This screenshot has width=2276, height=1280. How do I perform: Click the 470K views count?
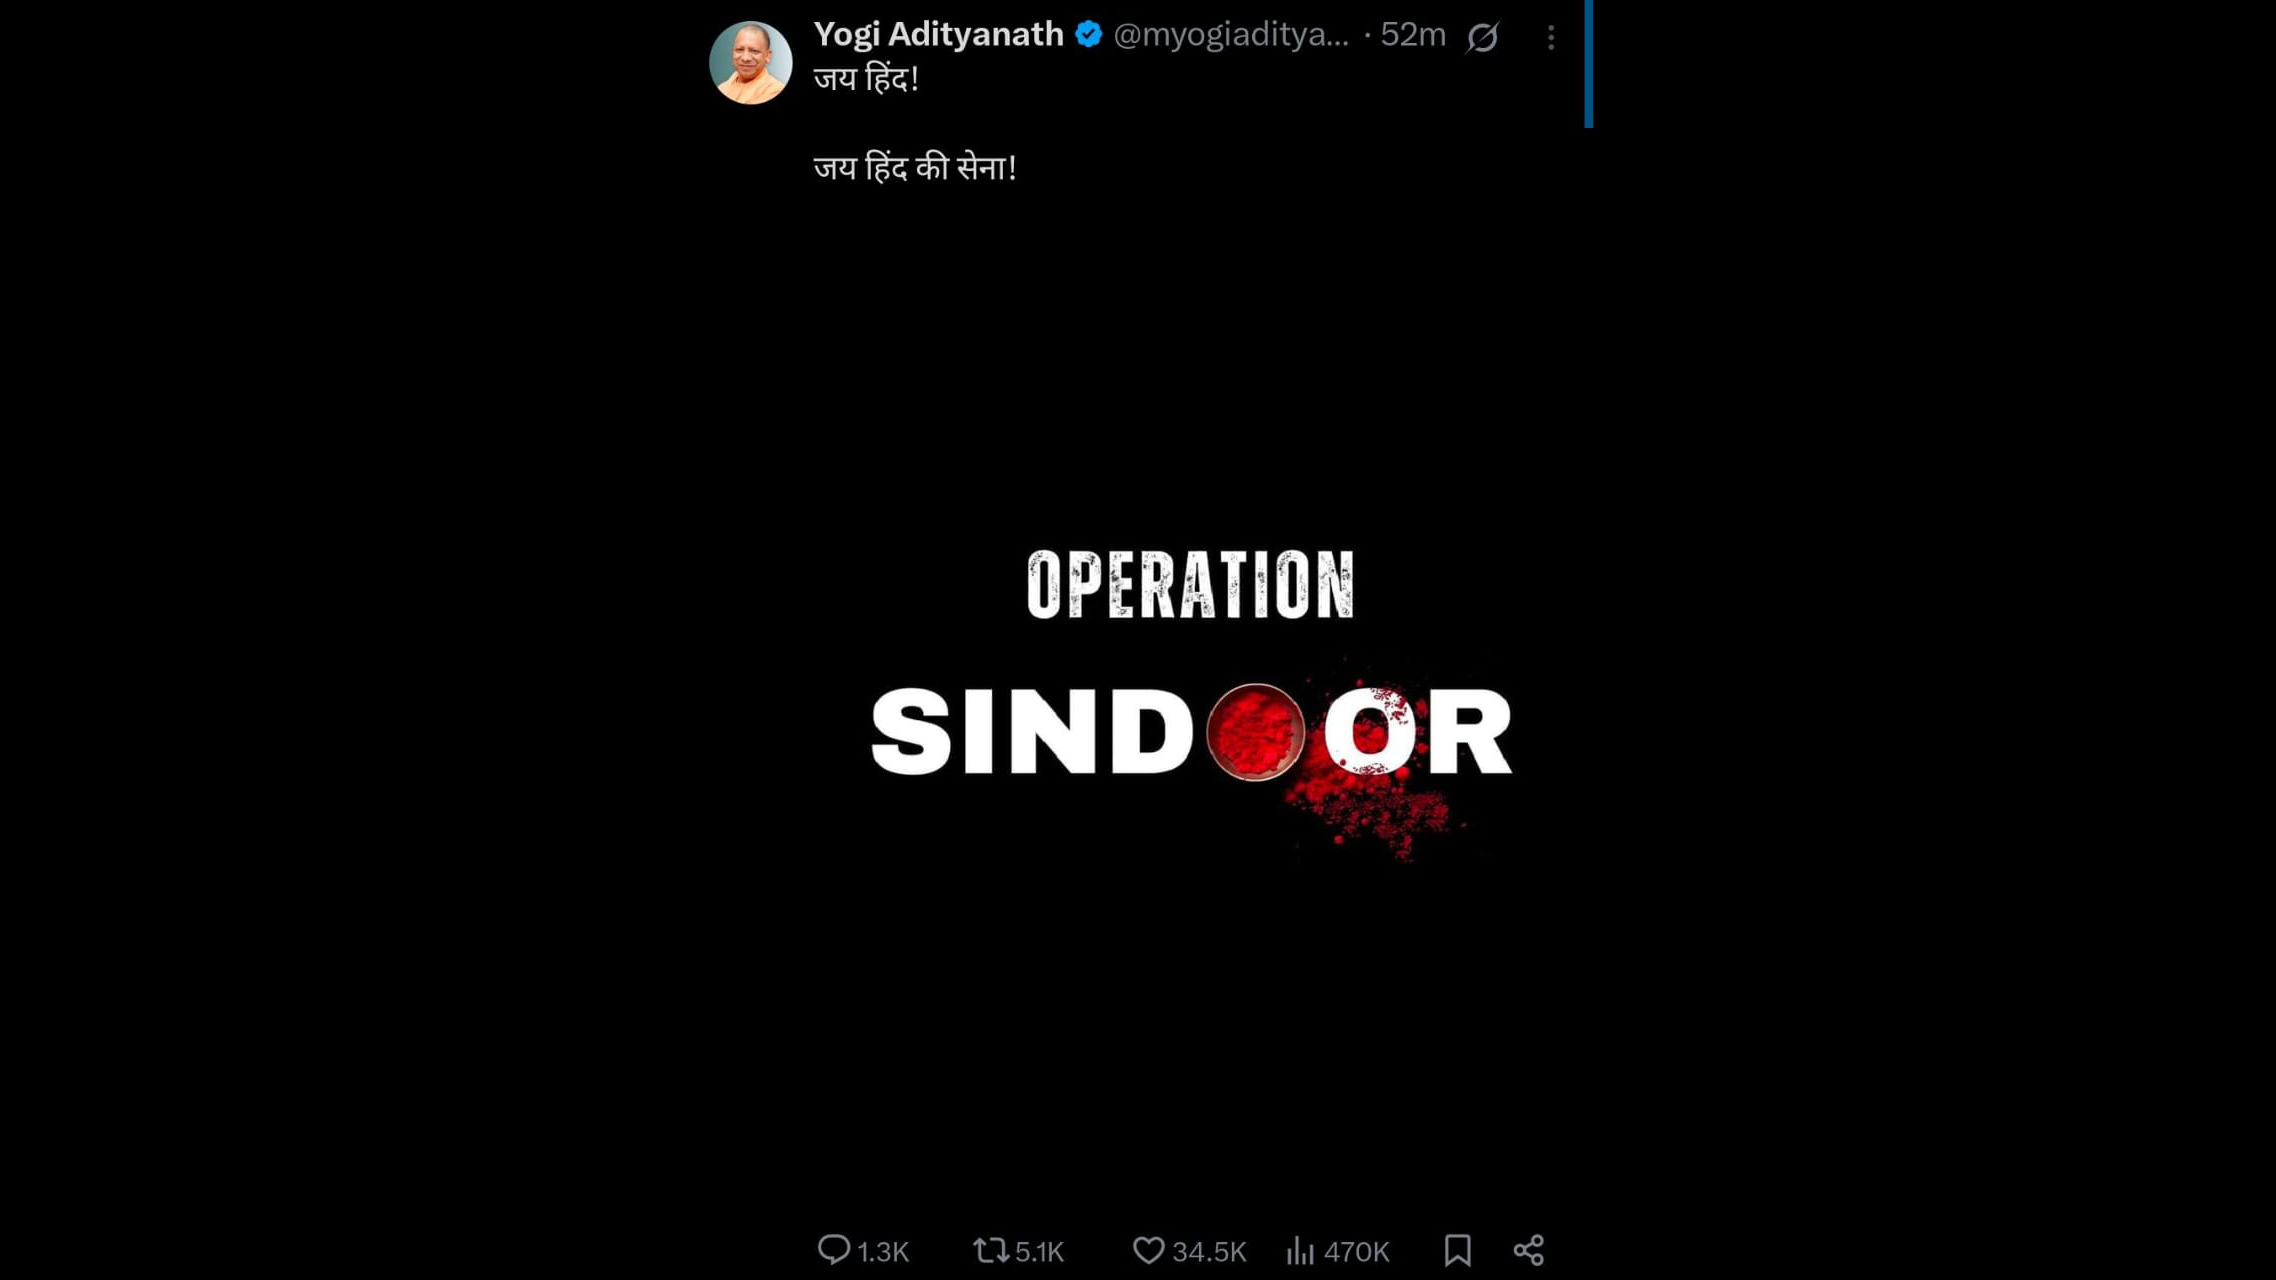[1356, 1252]
